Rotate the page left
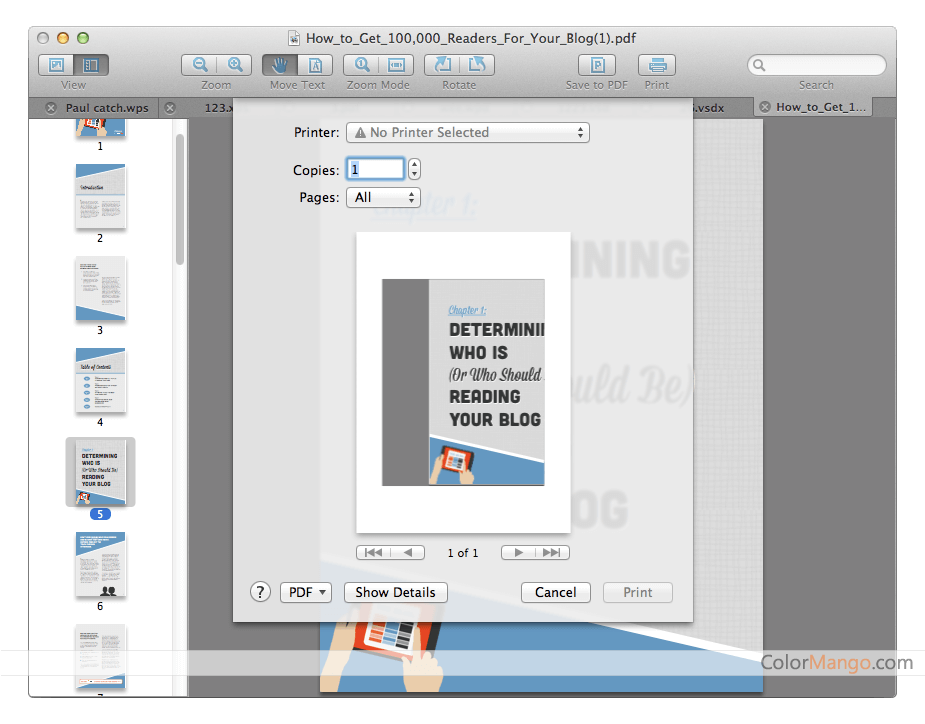The height and width of the screenshot is (724, 925). (x=442, y=63)
